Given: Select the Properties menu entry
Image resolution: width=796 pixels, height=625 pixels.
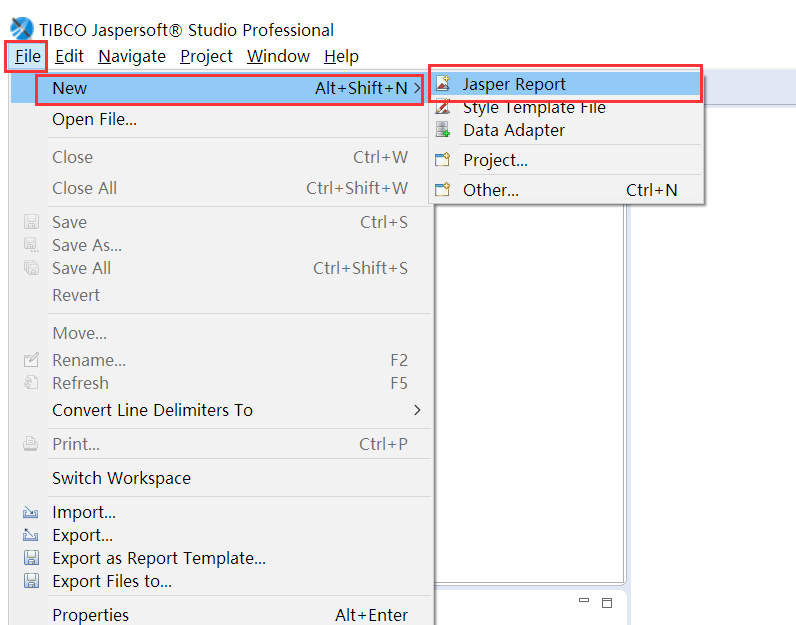Looking at the screenshot, I should pos(222,615).
